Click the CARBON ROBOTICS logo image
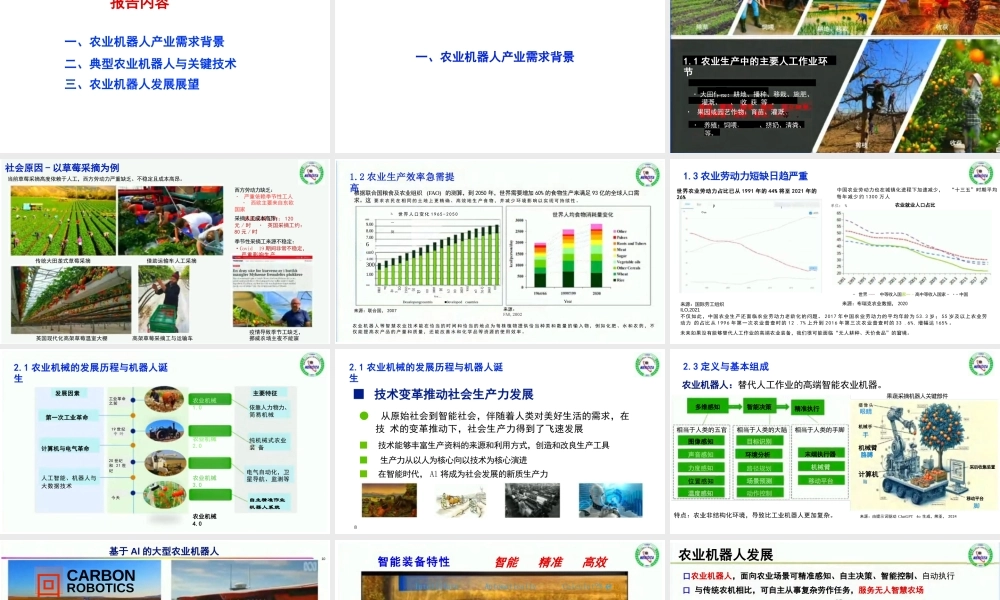 [85, 580]
